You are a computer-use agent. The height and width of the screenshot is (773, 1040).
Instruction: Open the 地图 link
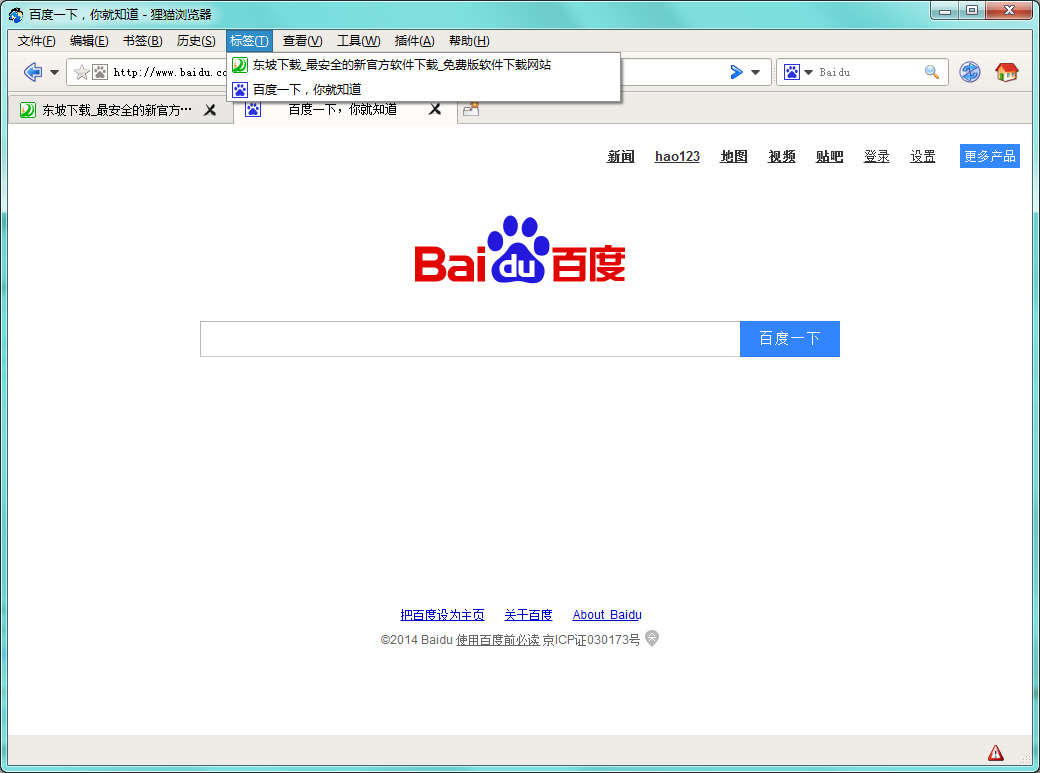pyautogui.click(x=734, y=157)
